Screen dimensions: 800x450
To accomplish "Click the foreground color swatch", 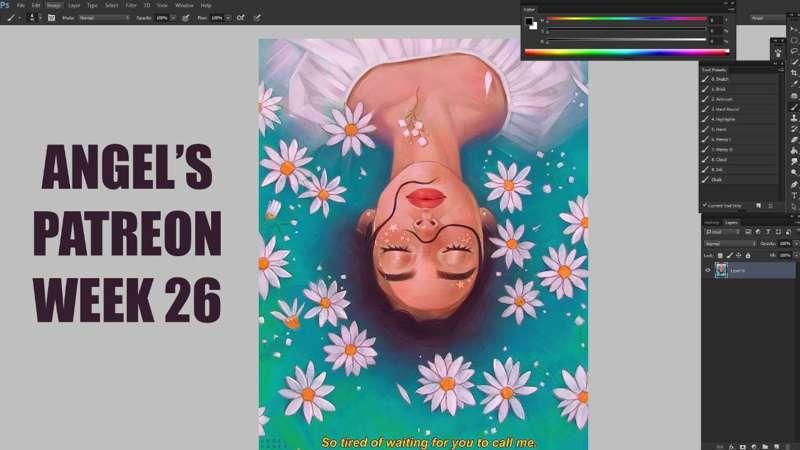I will [528, 21].
